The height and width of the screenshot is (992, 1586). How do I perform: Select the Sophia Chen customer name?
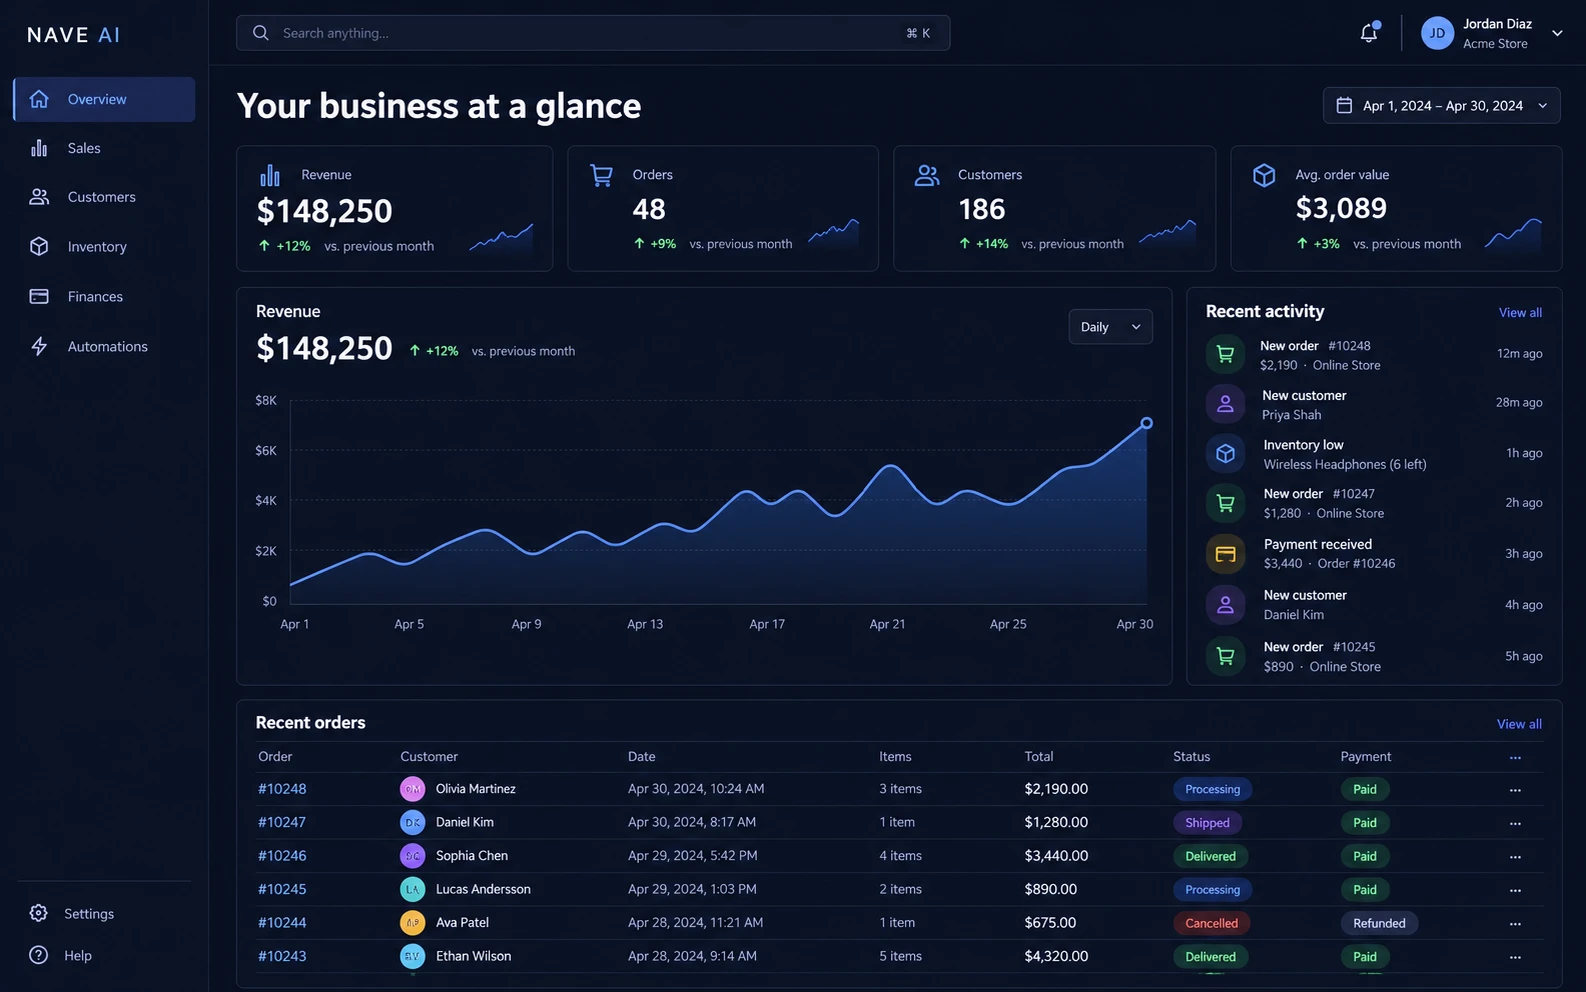tap(472, 856)
